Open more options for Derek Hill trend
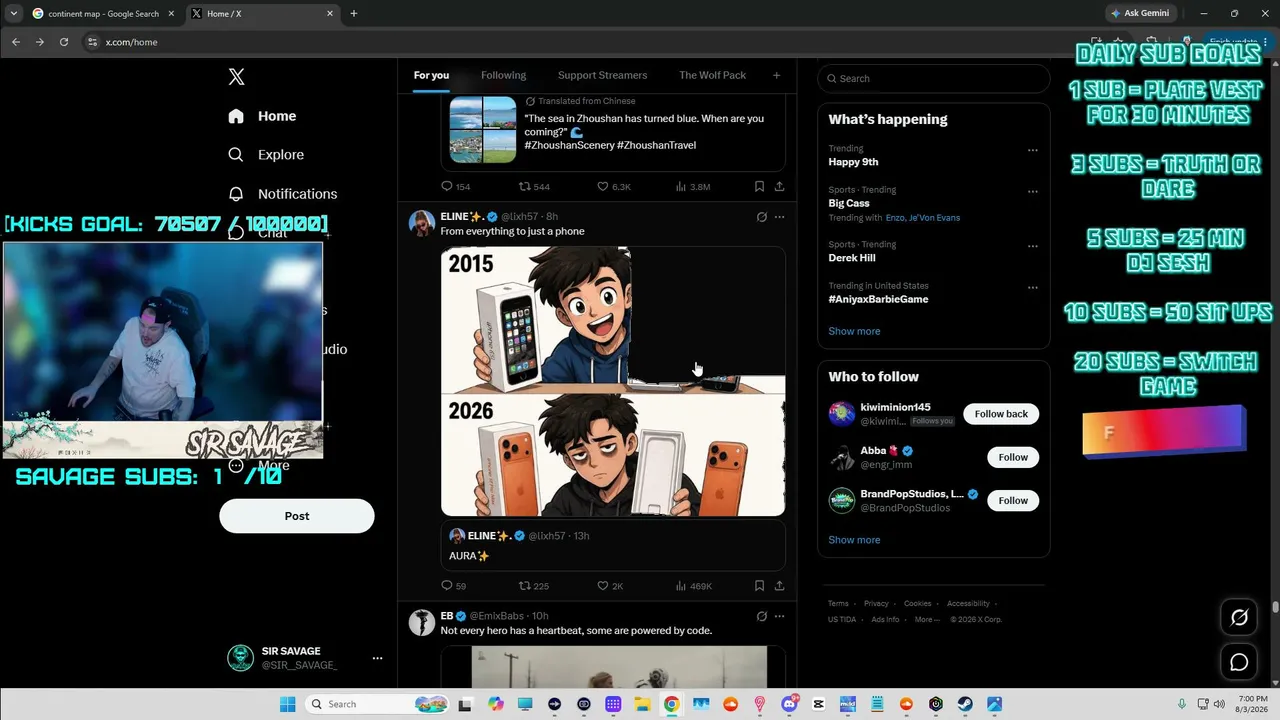 tap(1032, 246)
